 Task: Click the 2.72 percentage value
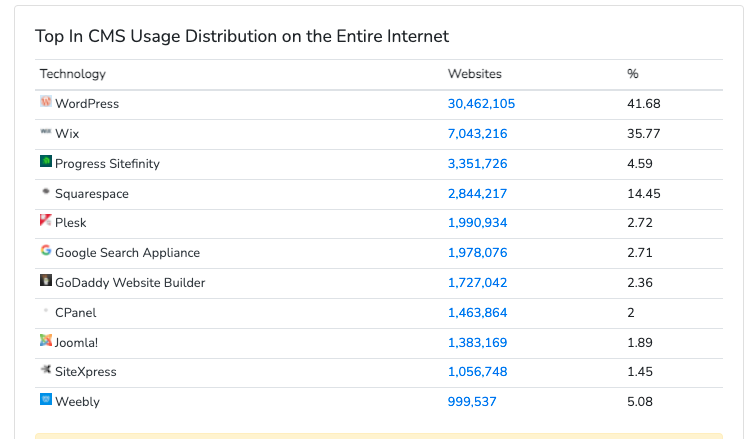tap(640, 223)
